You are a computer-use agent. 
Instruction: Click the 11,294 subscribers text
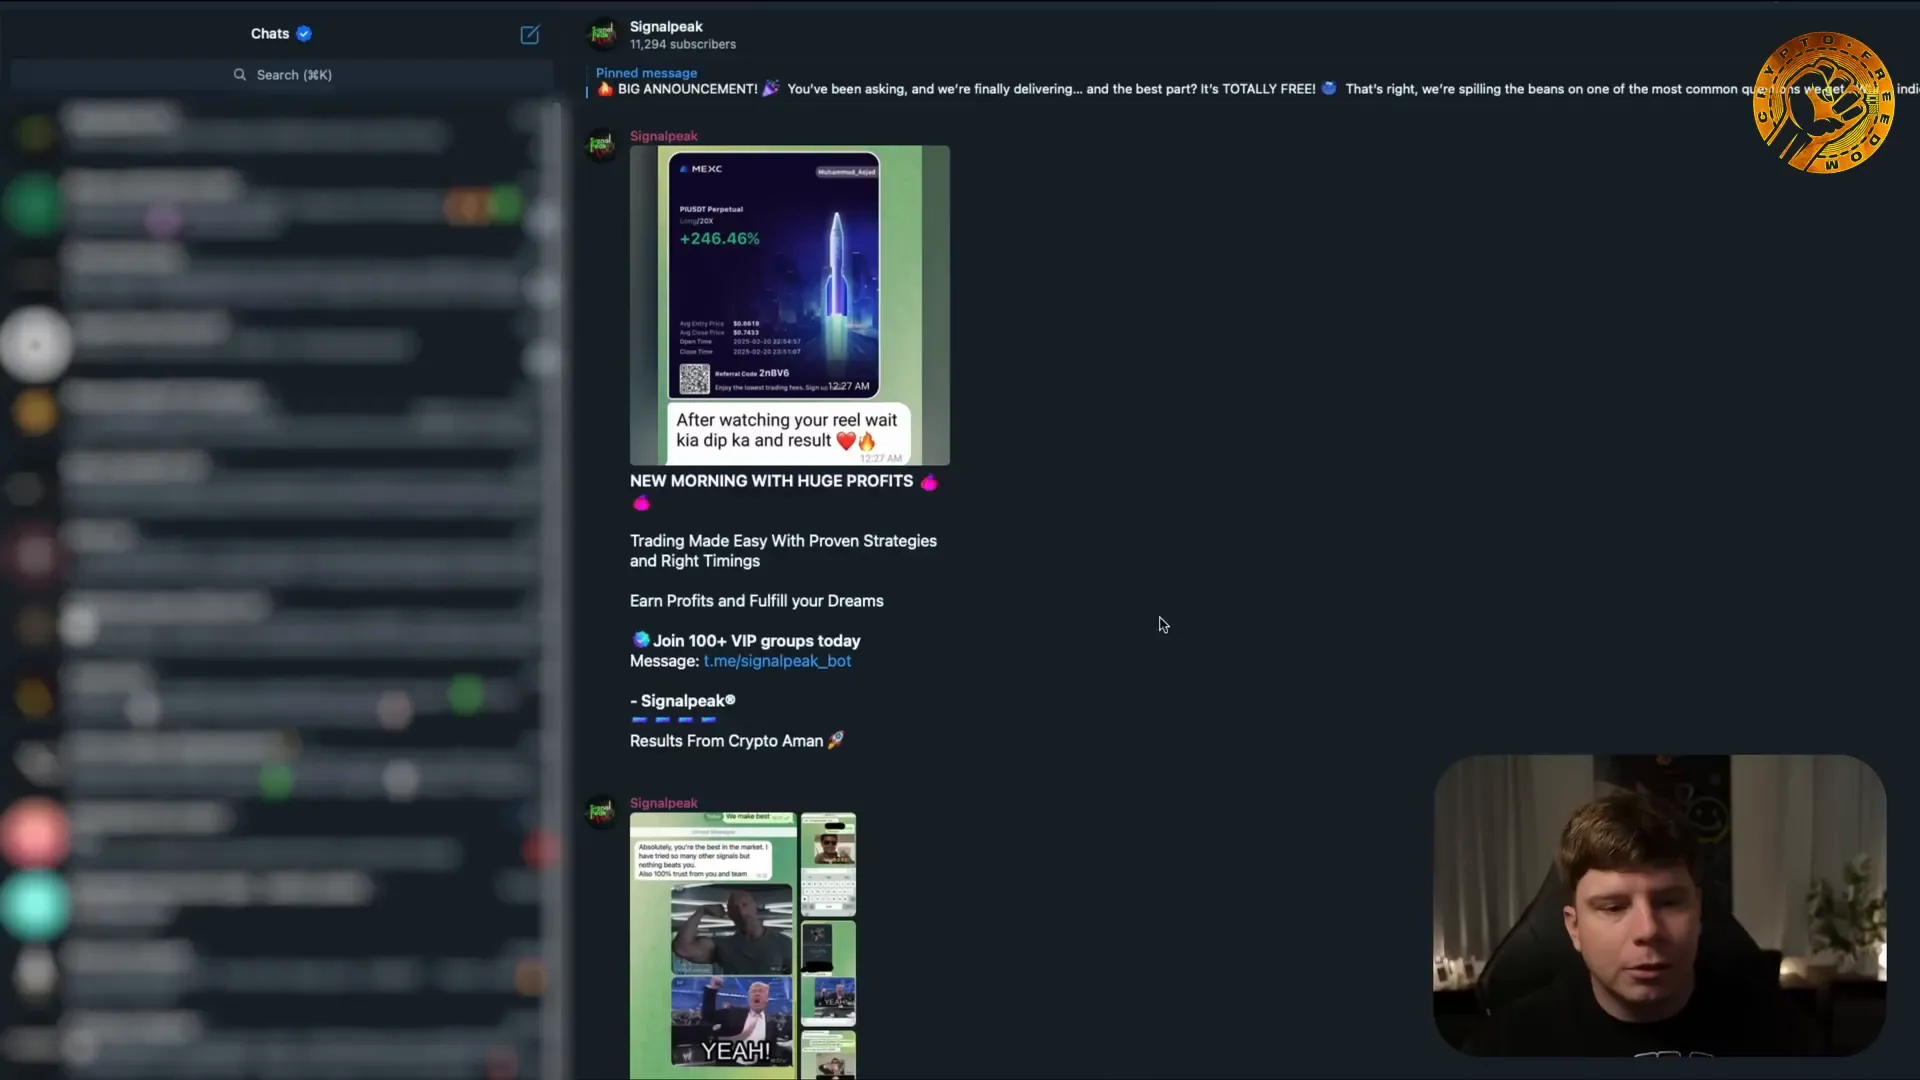pyautogui.click(x=683, y=45)
